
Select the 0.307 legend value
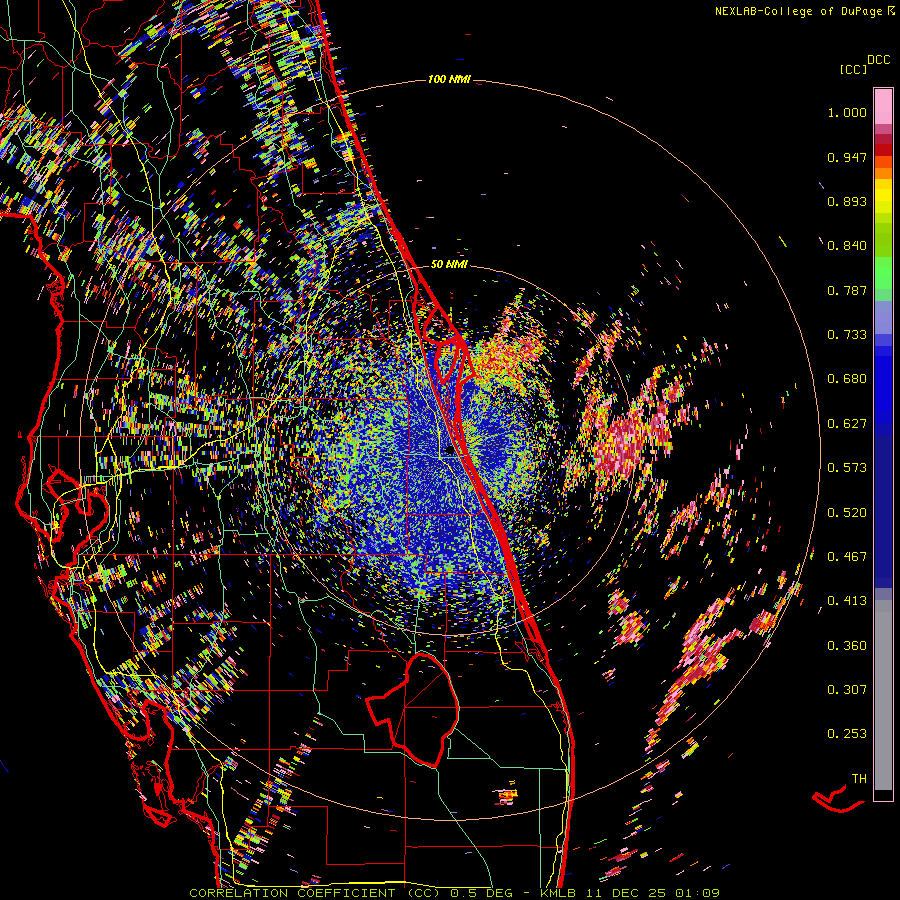coord(847,690)
